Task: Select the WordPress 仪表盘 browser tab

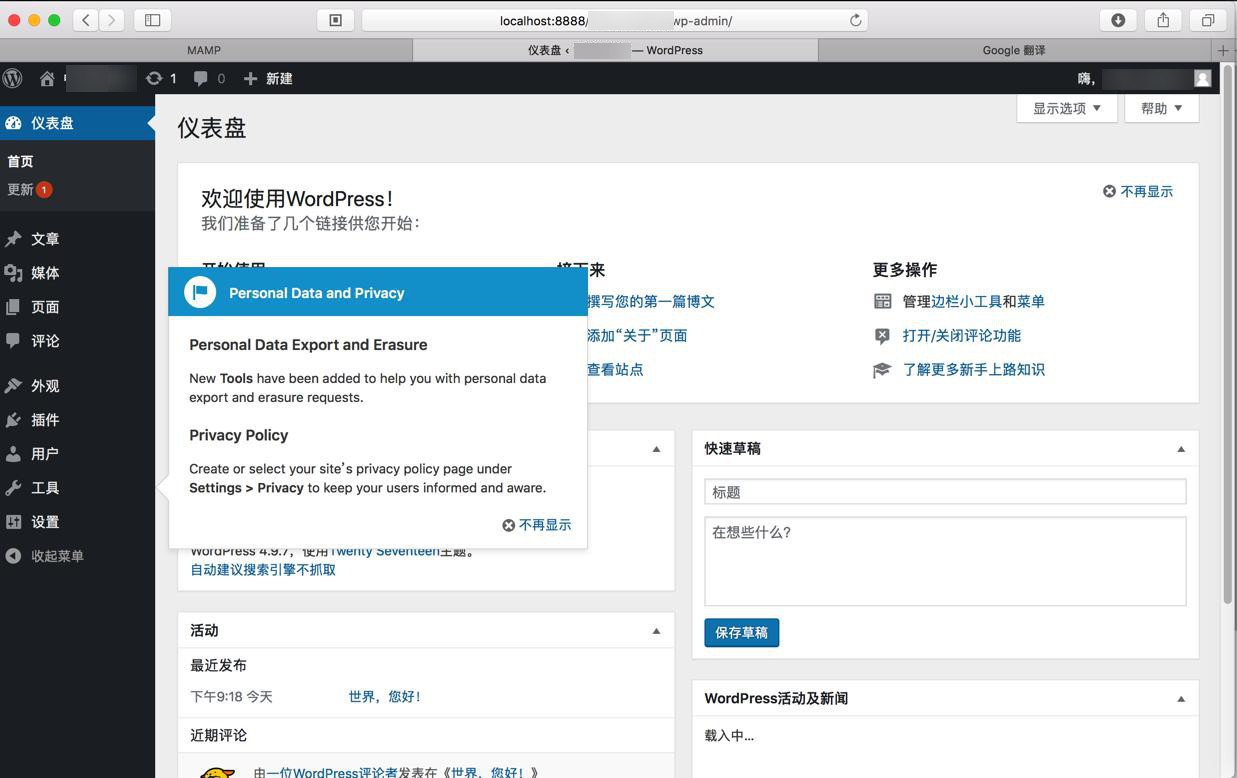Action: tap(615, 50)
